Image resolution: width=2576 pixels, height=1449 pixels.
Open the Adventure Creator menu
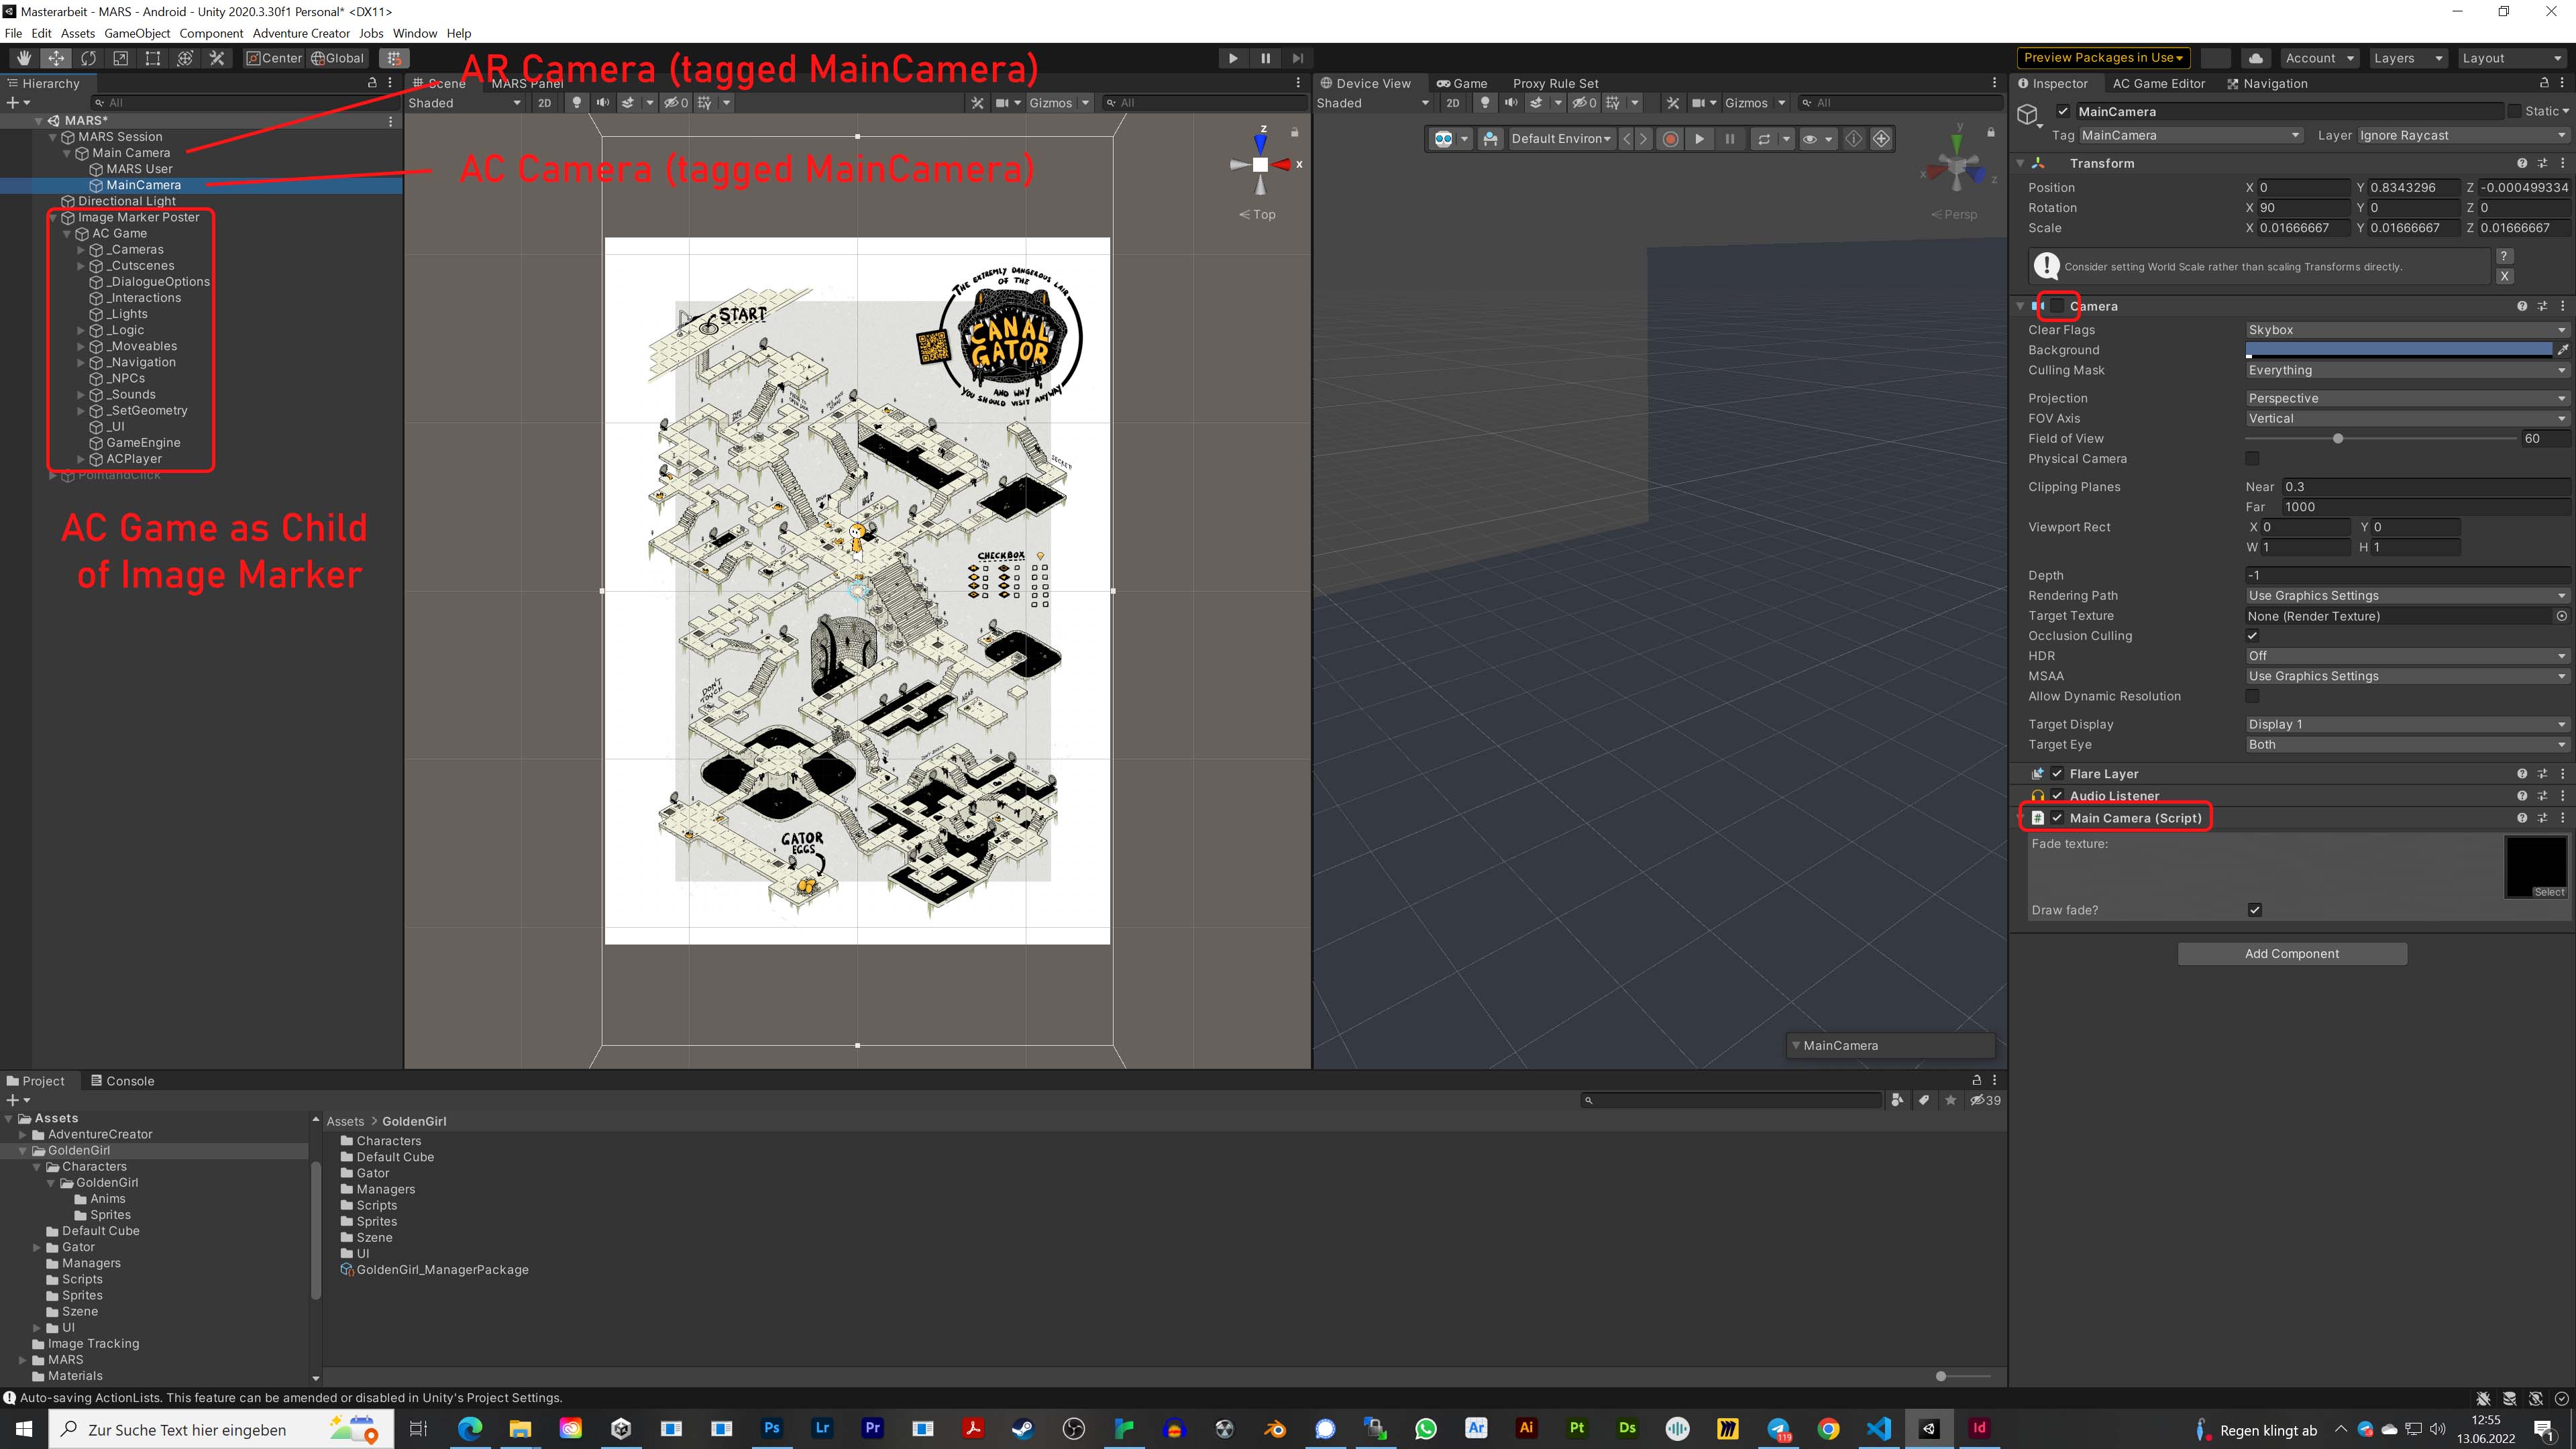coord(301,33)
